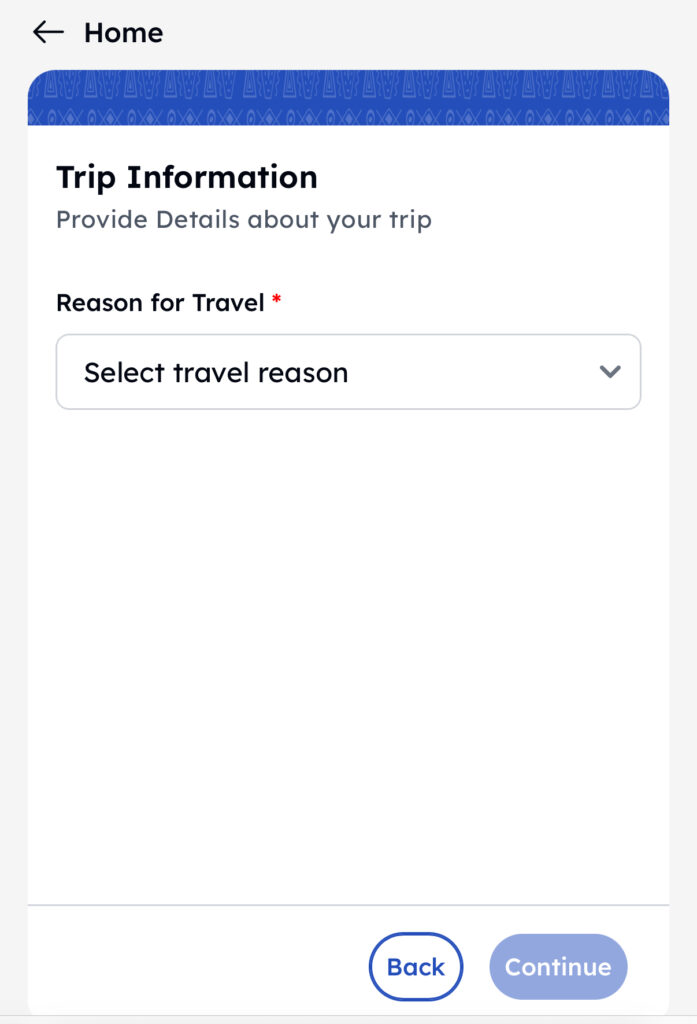Click the word "Information" in the heading
Image resolution: width=697 pixels, height=1024 pixels.
click(222, 177)
